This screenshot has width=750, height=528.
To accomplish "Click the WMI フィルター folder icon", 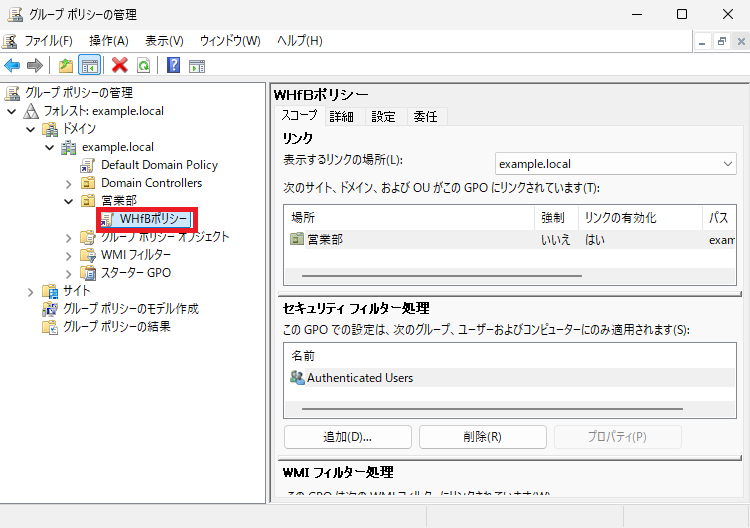I will click(88, 255).
